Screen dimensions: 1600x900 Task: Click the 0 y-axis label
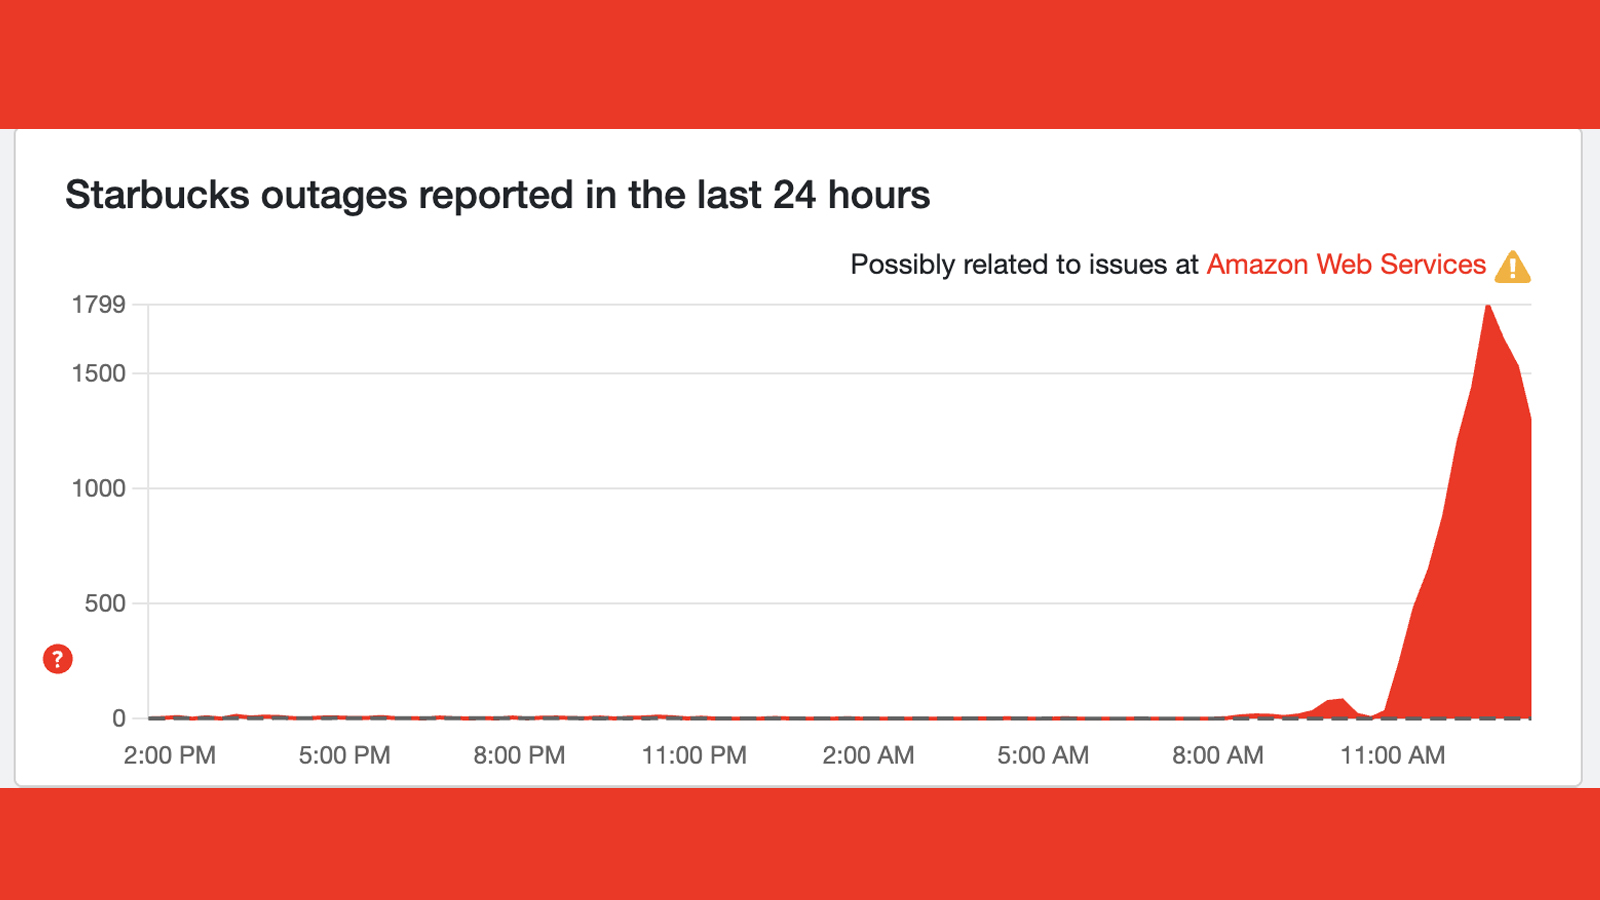[119, 718]
